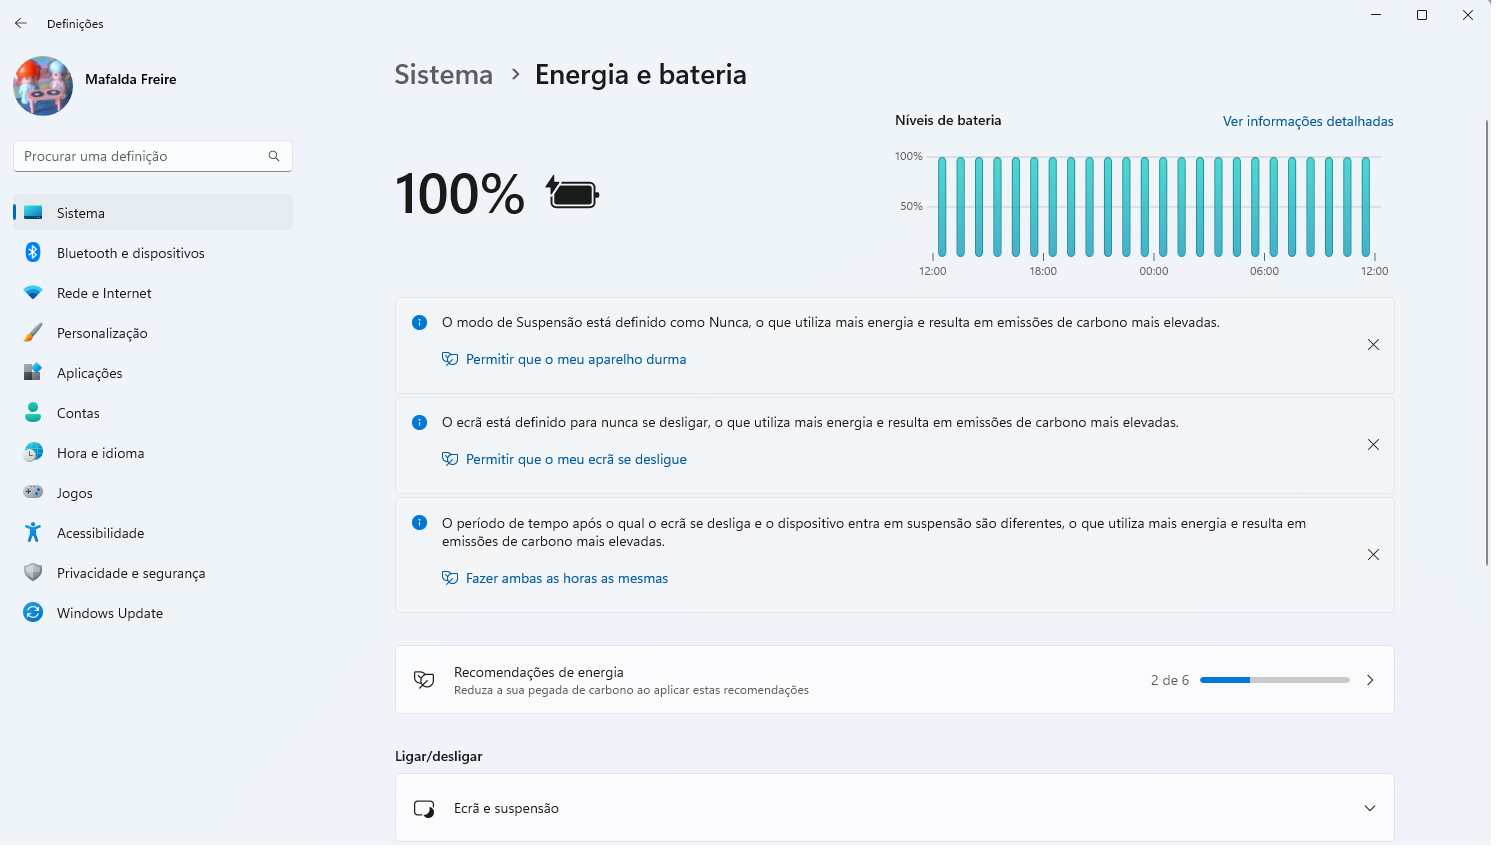Open Aplicações settings page

coord(89,373)
